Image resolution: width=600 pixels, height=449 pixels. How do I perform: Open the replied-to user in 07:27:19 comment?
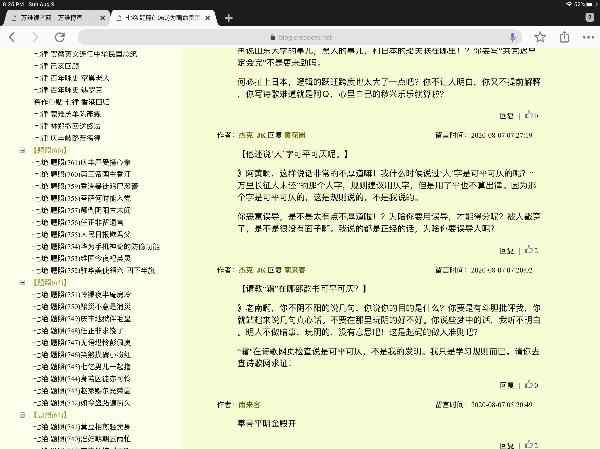295,135
